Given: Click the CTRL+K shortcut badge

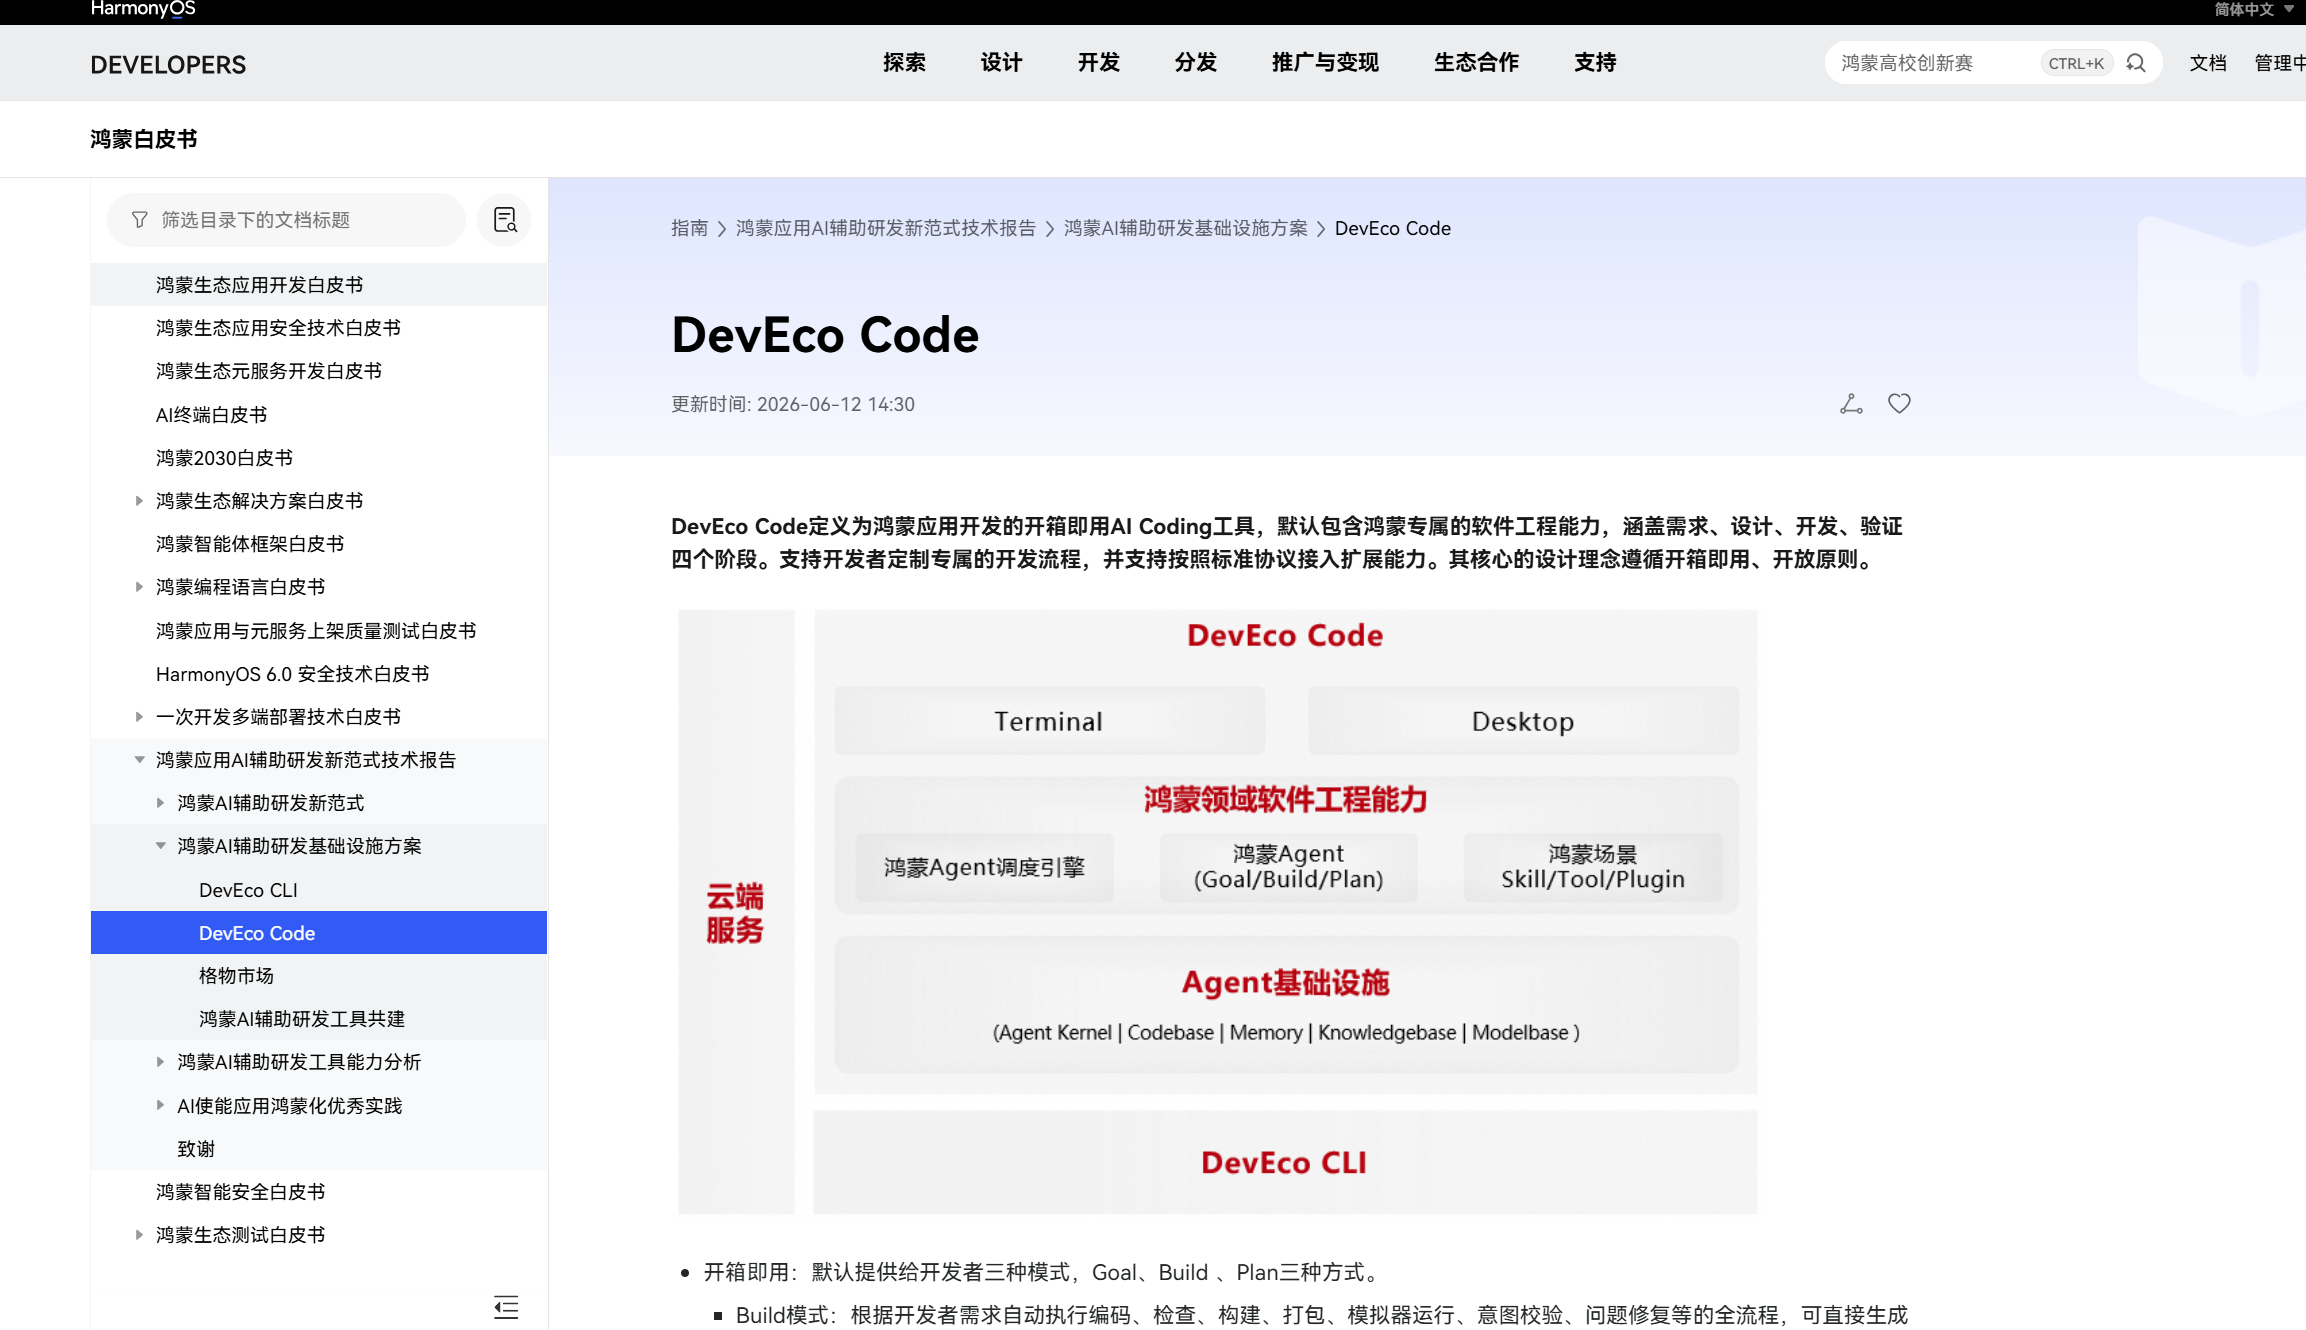Looking at the screenshot, I should [x=2076, y=63].
